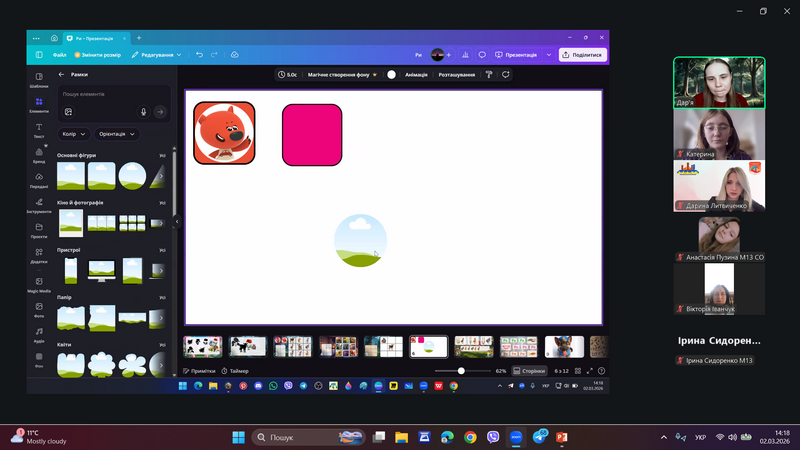Open the Колір filter dropdown

click(74, 134)
